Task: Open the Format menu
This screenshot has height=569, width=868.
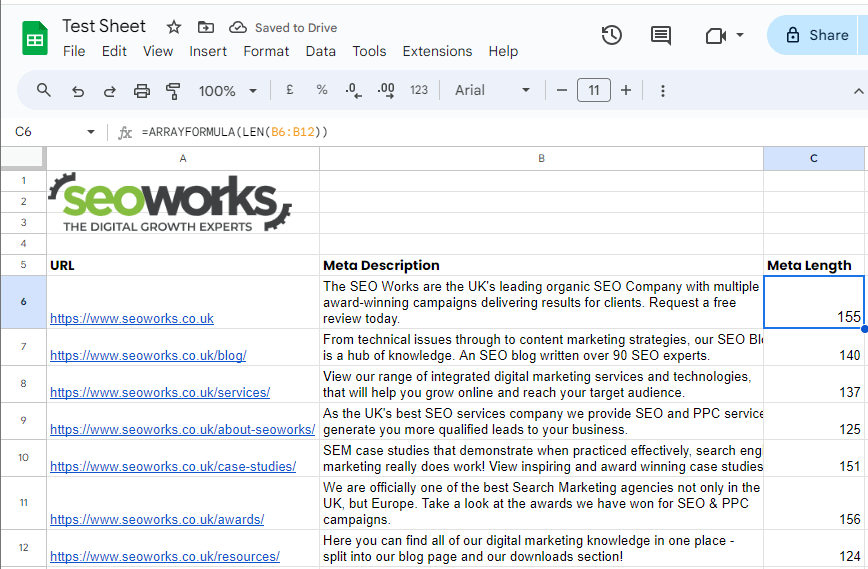Action: (x=266, y=51)
